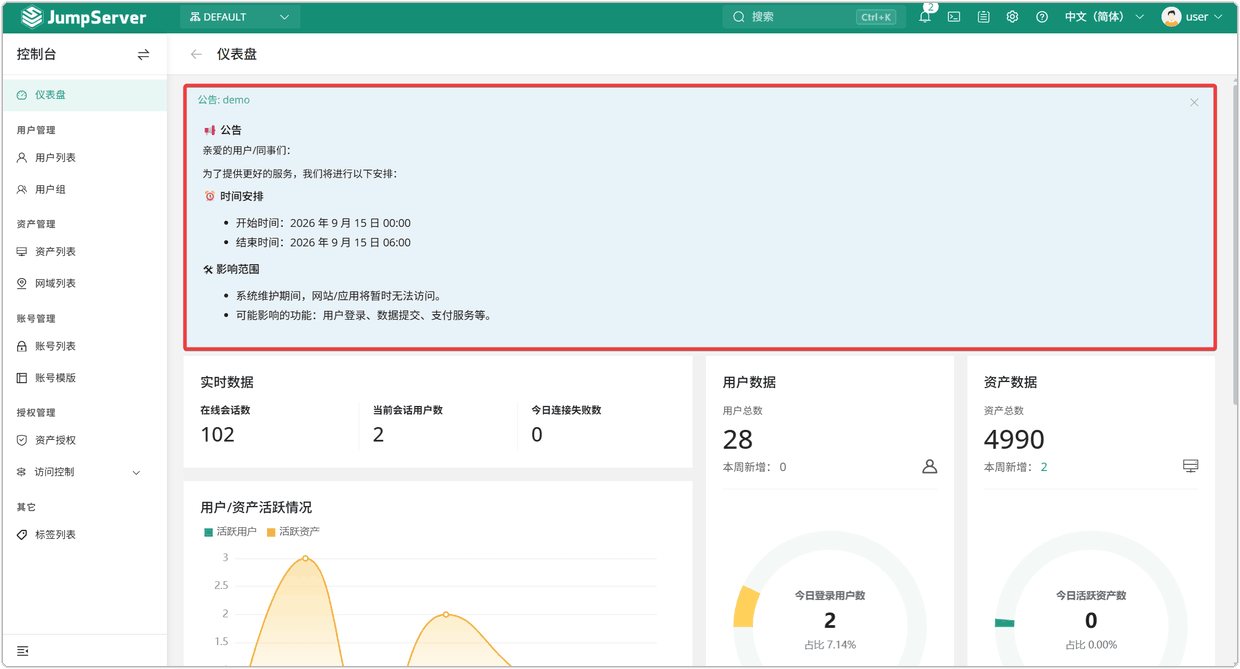This screenshot has width=1240, height=669.
Task: Click the monitor icon in 资产数据 card
Action: tap(1190, 467)
